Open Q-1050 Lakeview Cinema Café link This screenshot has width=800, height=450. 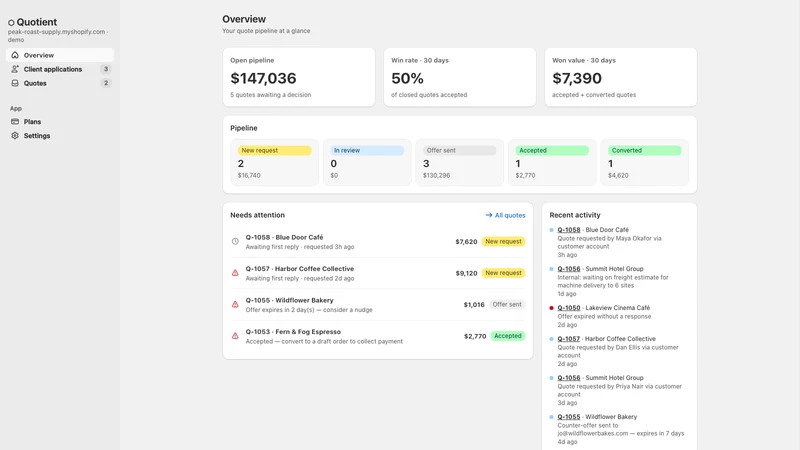(568, 308)
